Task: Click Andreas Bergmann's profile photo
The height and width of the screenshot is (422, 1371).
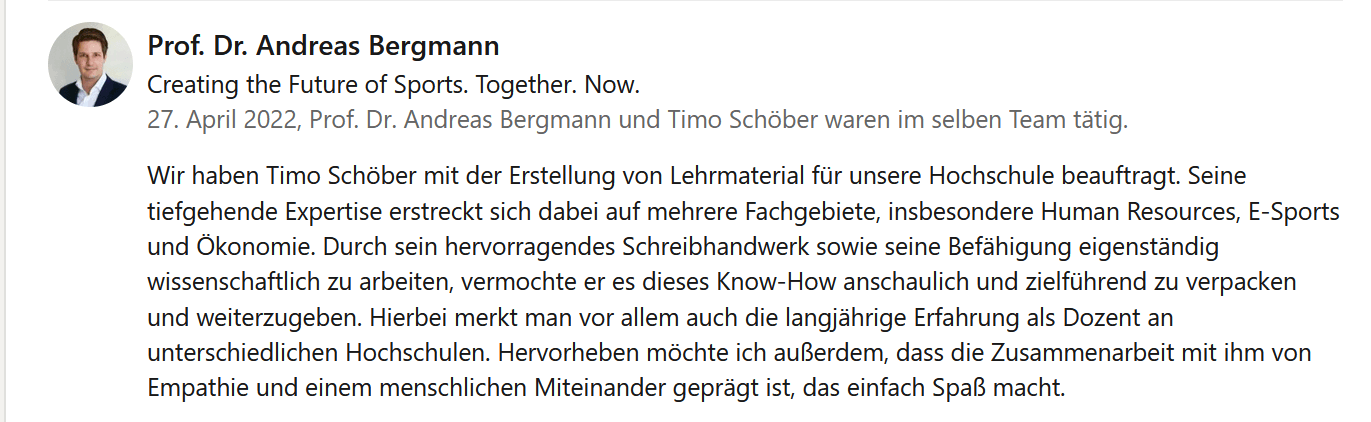Action: [x=90, y=65]
